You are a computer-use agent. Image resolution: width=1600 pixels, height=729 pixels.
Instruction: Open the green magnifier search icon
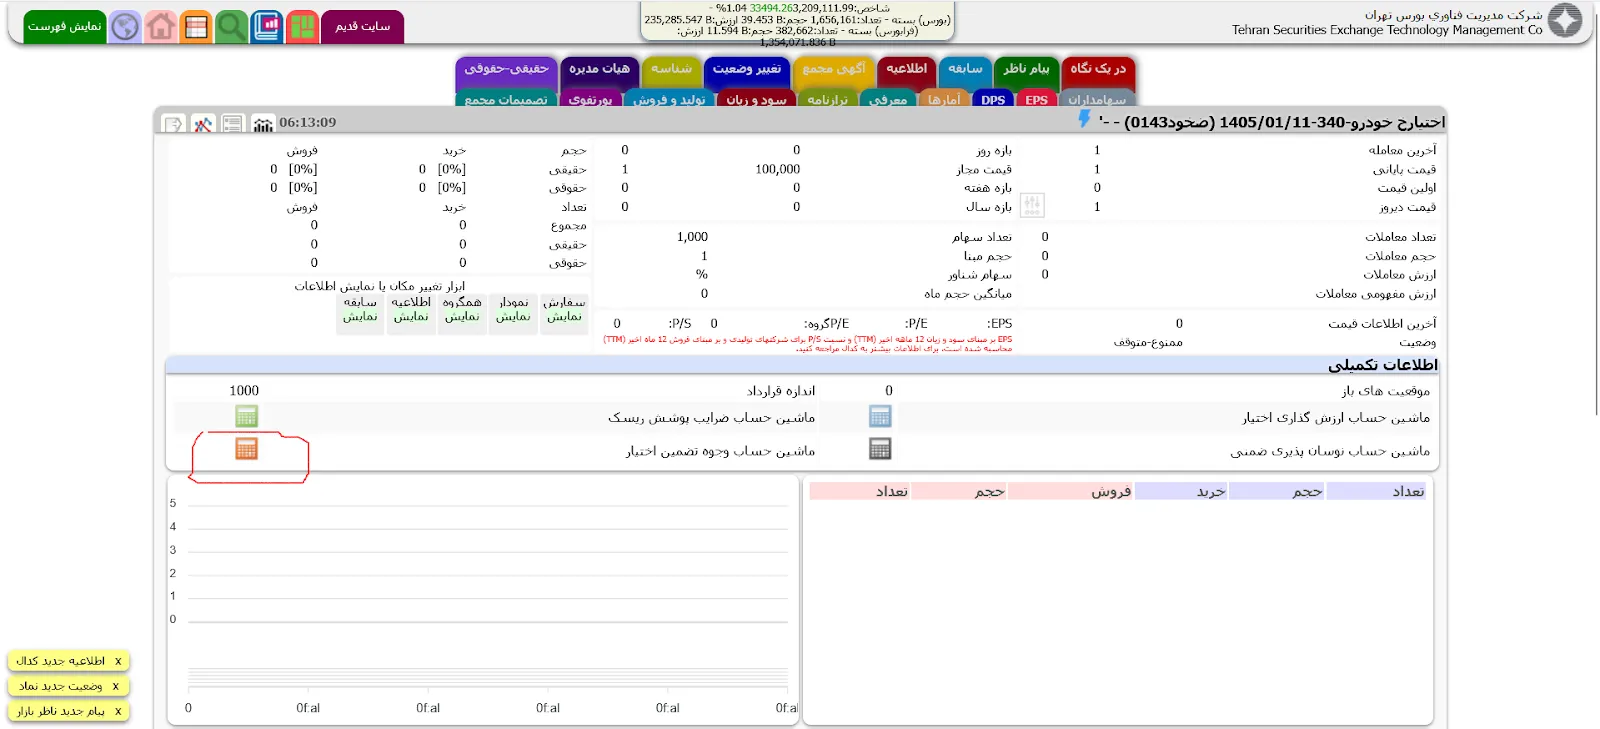[231, 27]
